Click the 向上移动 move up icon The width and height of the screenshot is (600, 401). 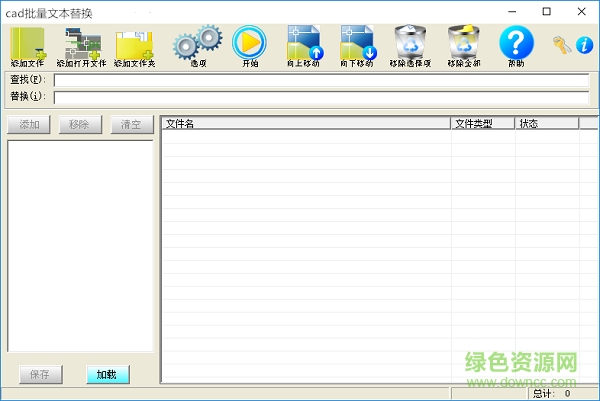coord(304,47)
